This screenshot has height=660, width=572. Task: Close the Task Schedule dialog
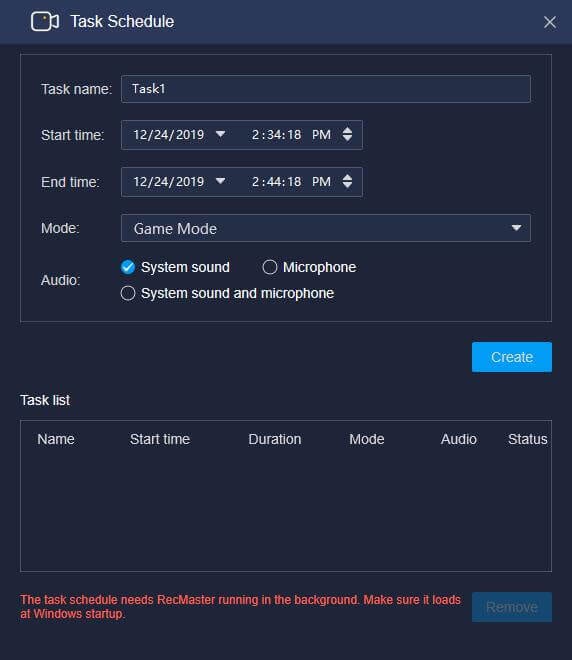click(x=550, y=22)
